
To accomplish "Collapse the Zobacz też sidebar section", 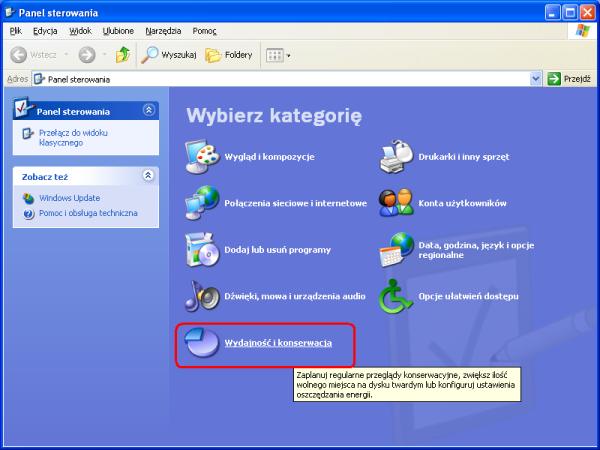I will 148,175.
